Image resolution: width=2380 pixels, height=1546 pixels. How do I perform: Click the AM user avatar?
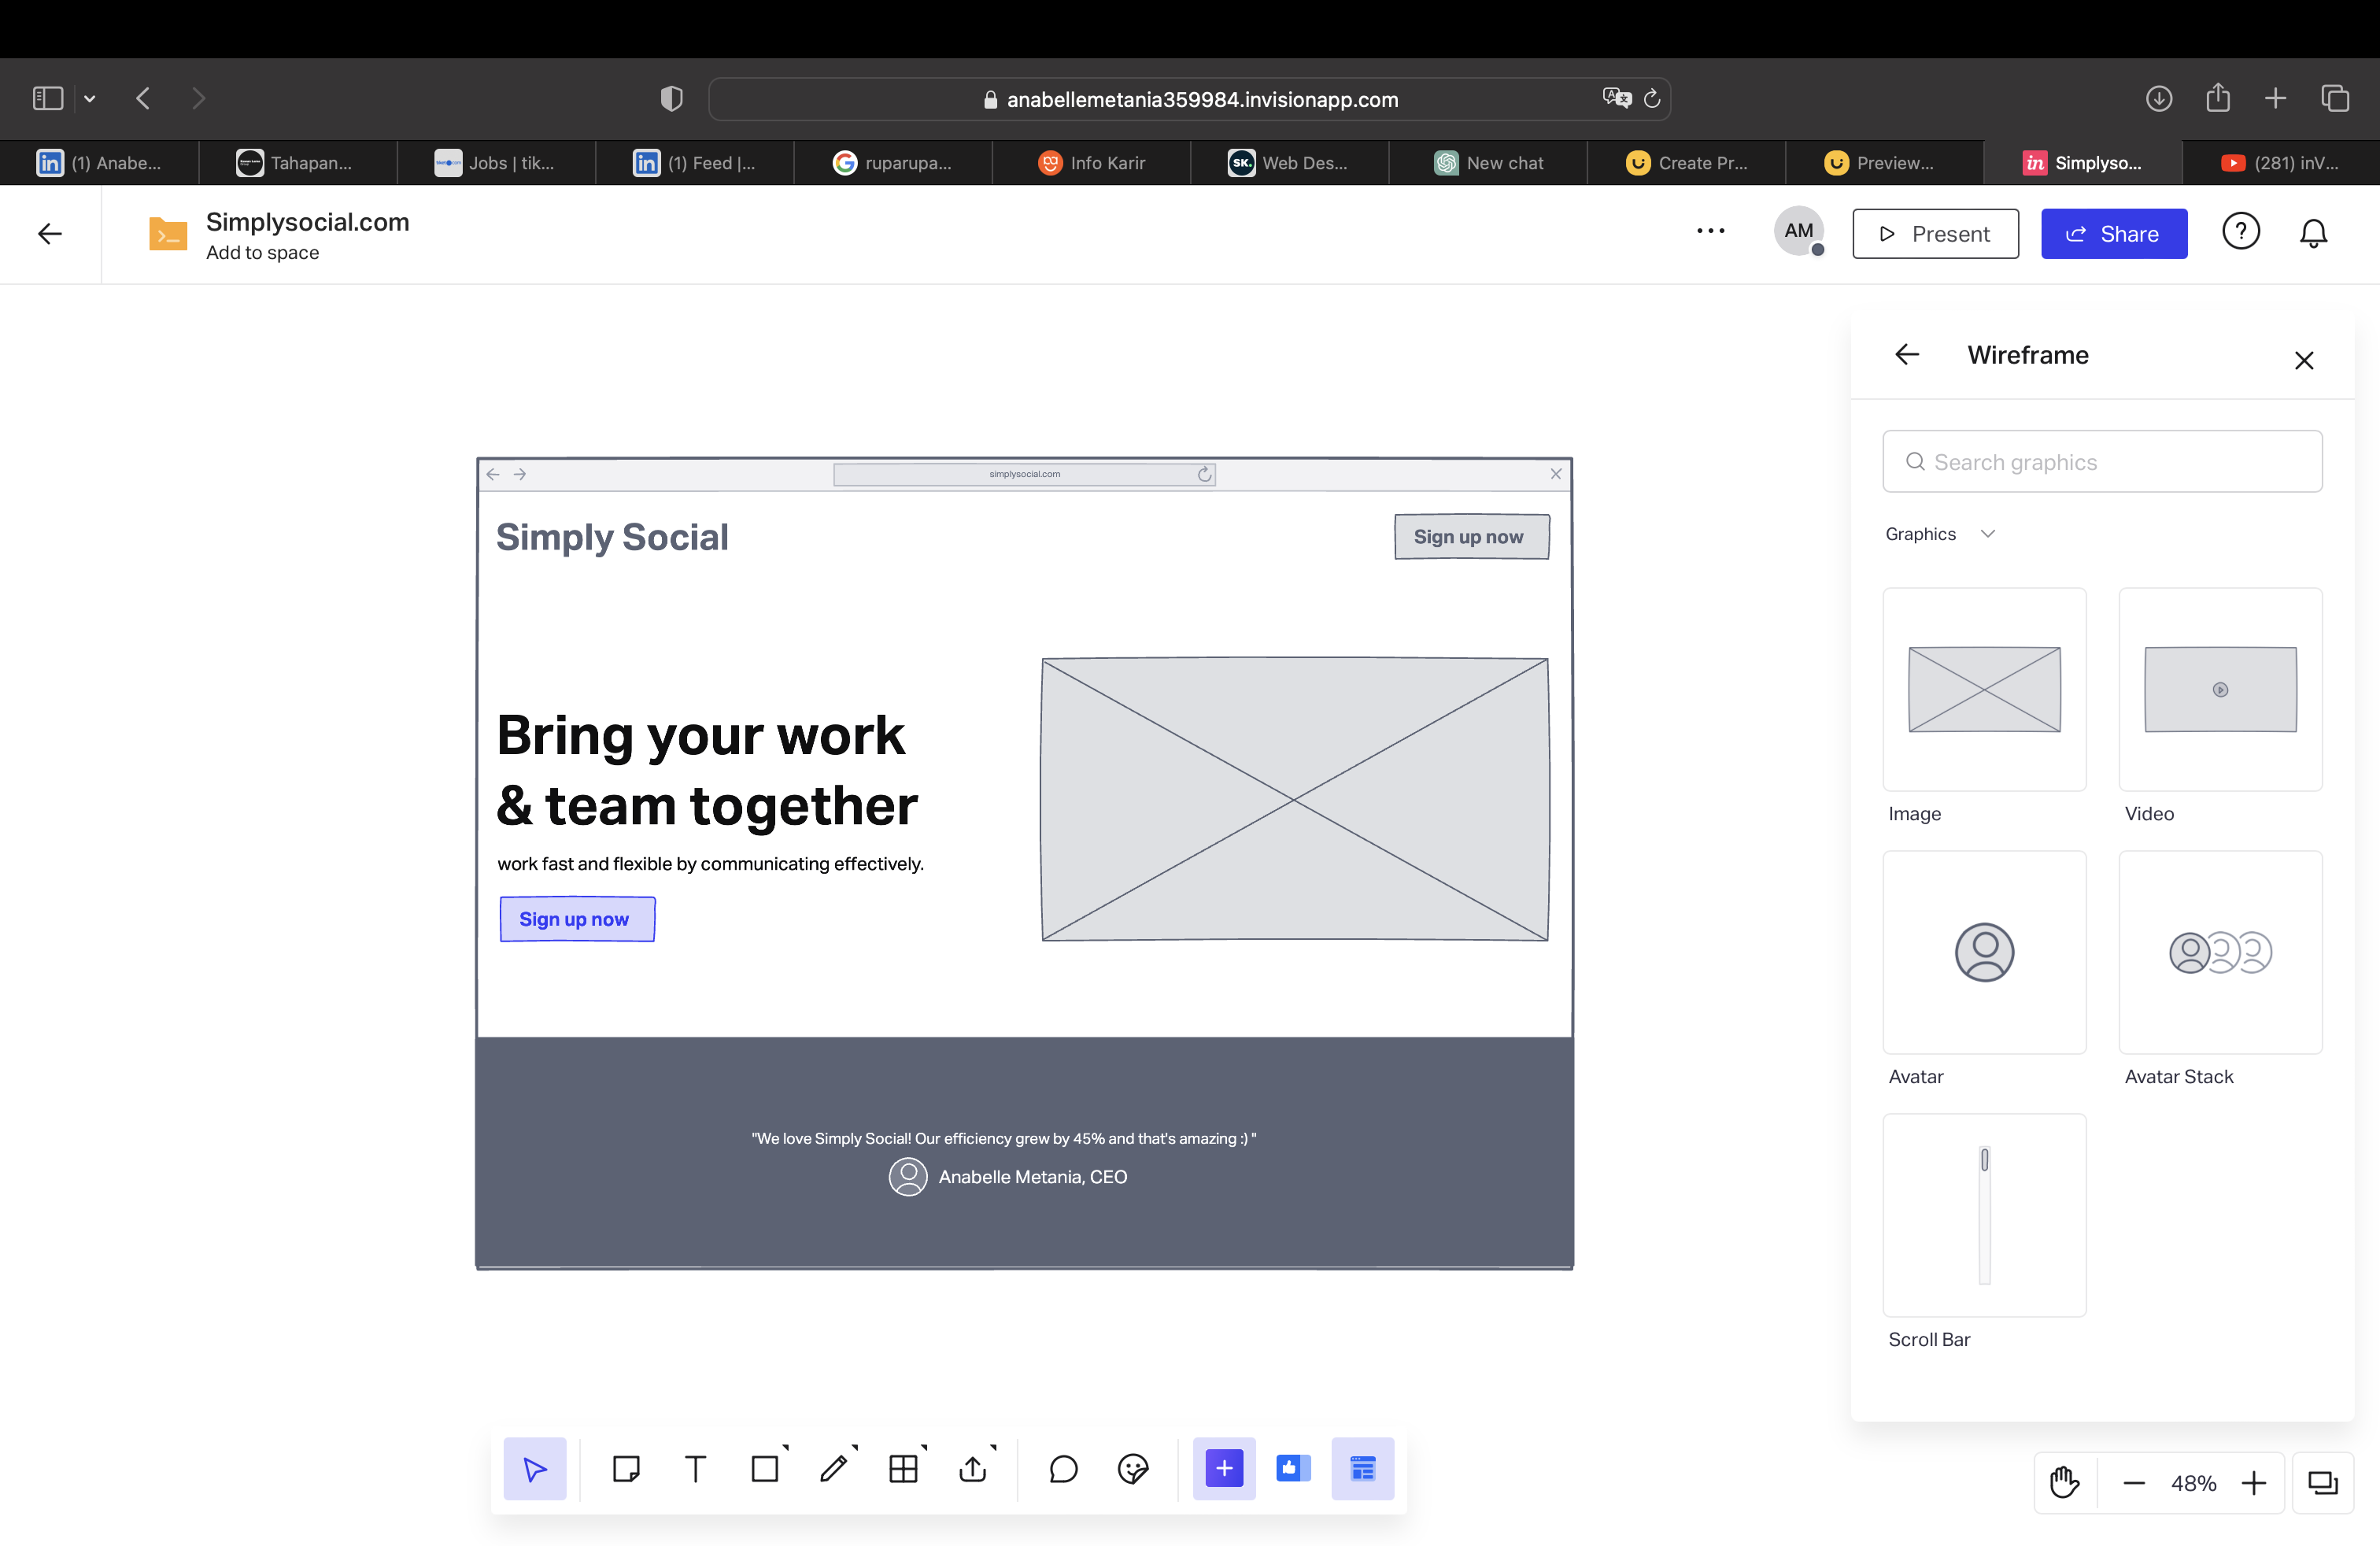click(x=1798, y=231)
